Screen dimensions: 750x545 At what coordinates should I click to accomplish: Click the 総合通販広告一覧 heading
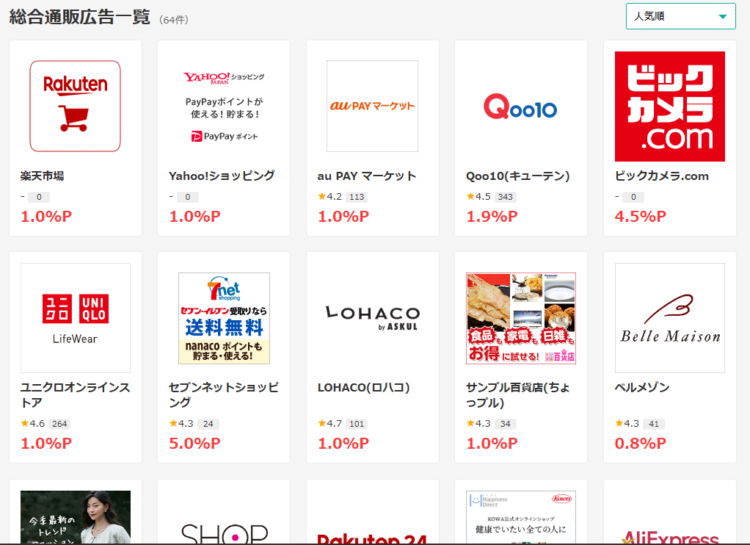tap(80, 17)
